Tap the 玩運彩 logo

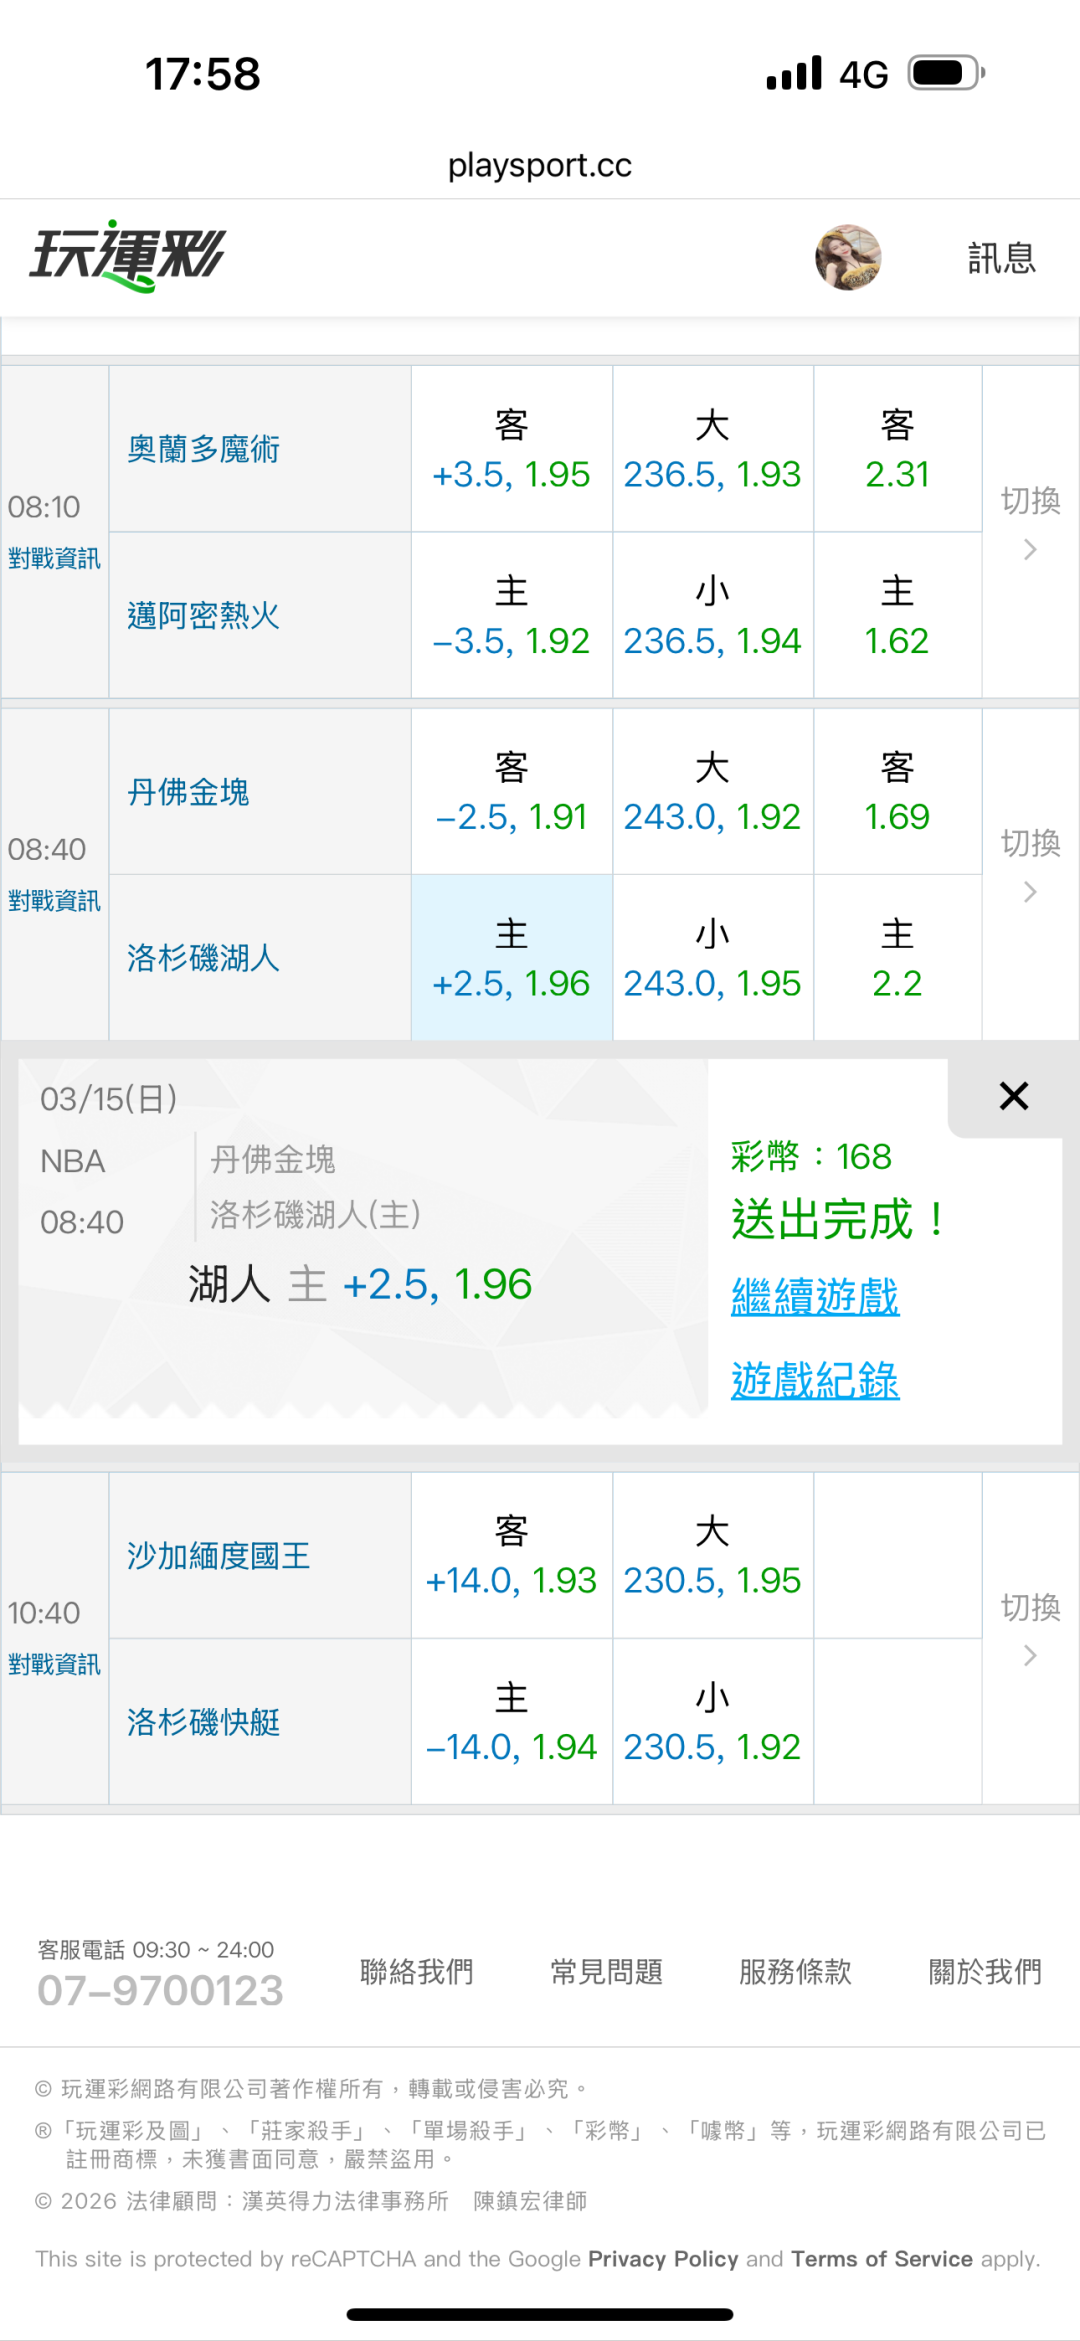click(127, 256)
